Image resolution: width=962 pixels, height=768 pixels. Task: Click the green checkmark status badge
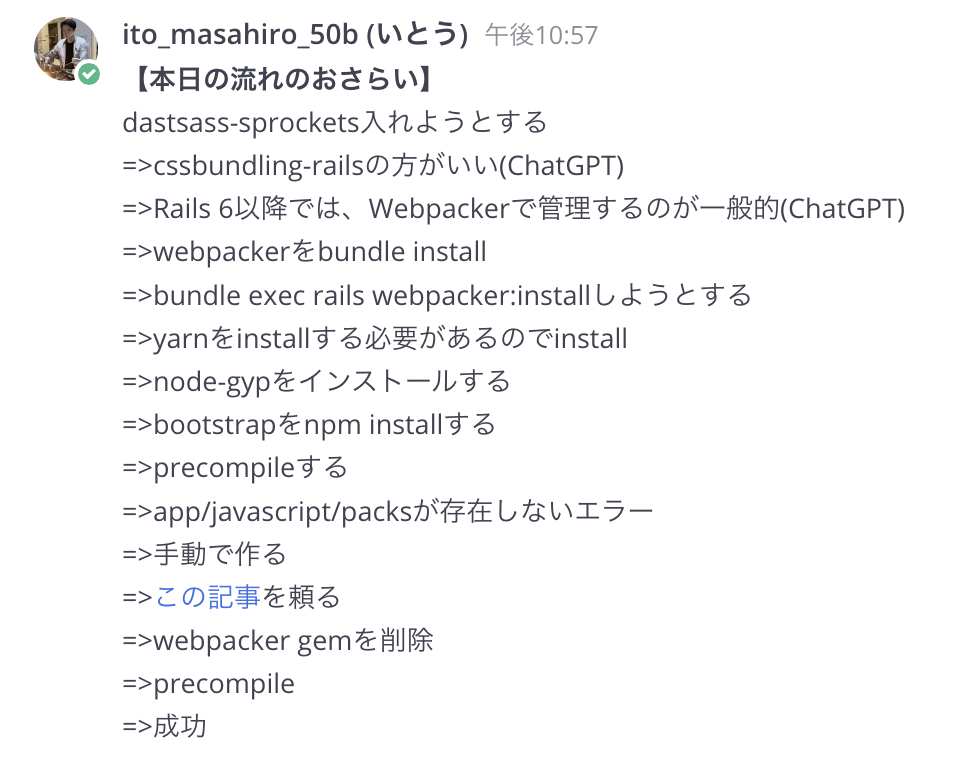[89, 74]
